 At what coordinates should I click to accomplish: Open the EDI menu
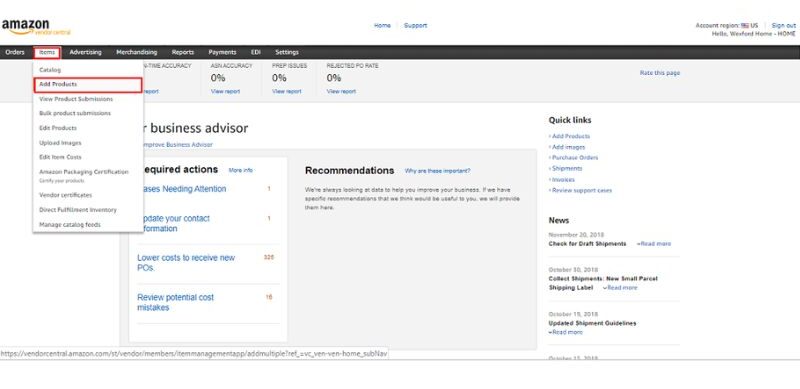point(256,52)
